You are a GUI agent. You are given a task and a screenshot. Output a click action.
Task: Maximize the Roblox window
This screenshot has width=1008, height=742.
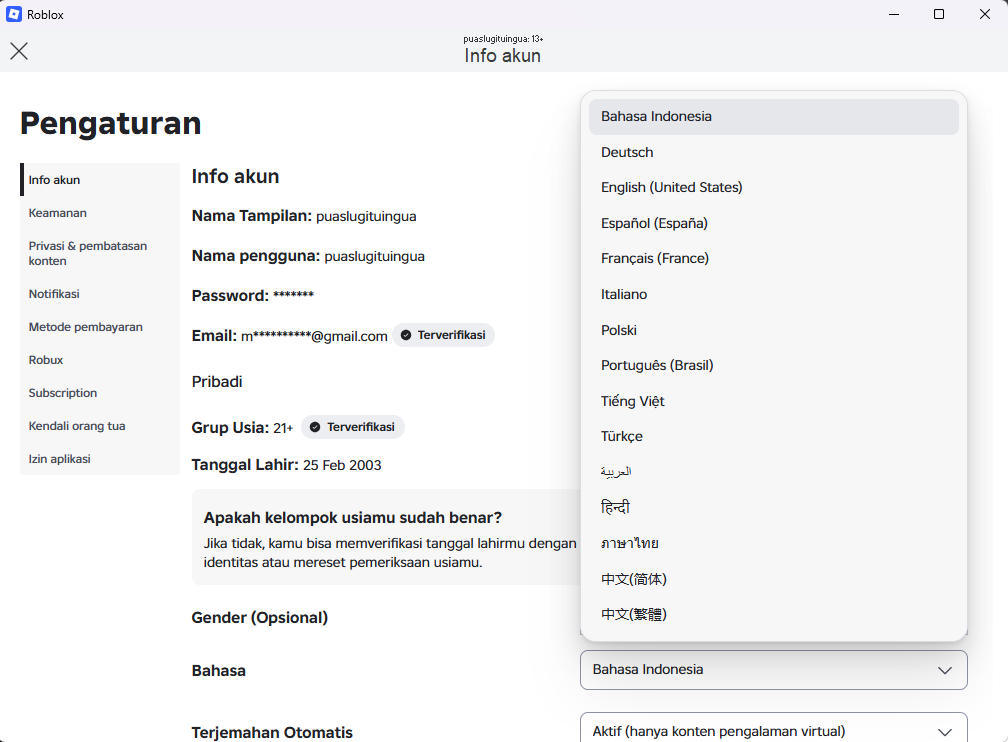point(939,14)
